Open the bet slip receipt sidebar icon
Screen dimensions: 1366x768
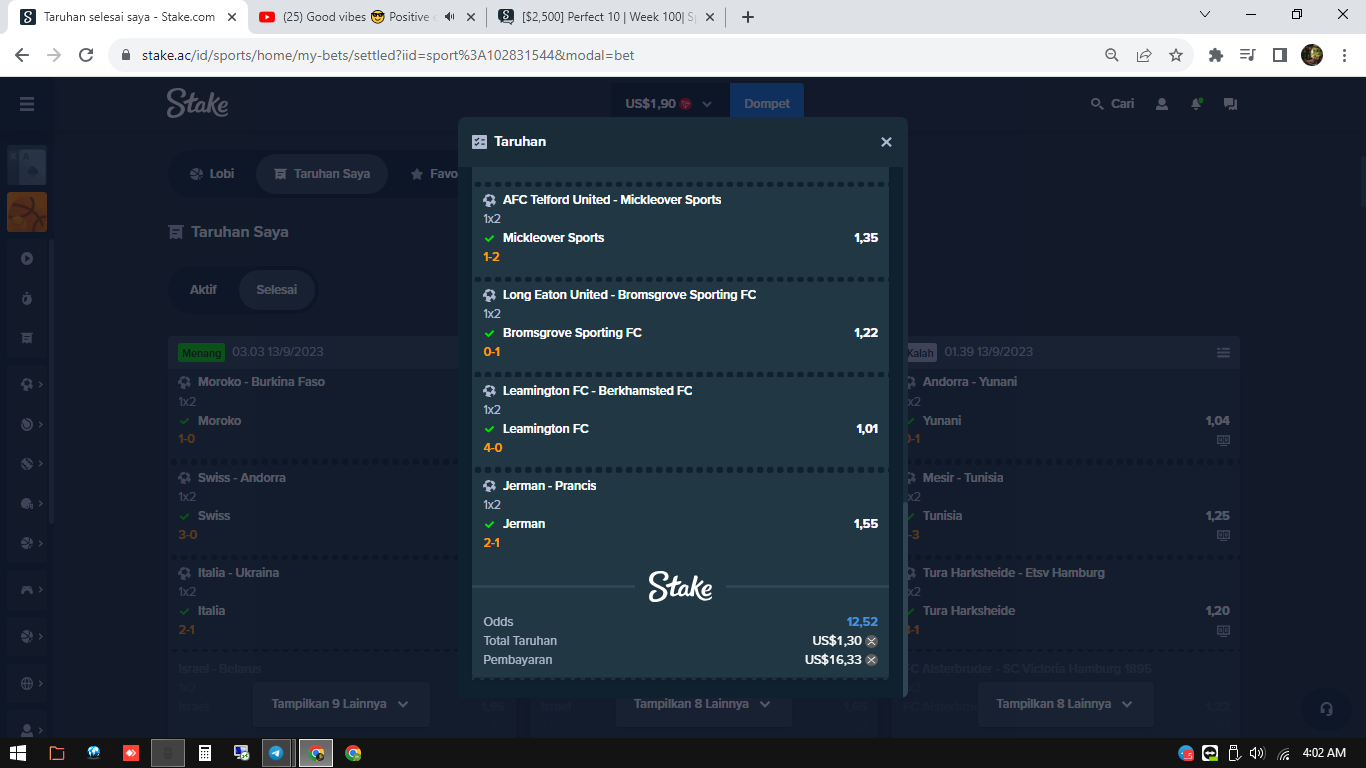point(27,338)
